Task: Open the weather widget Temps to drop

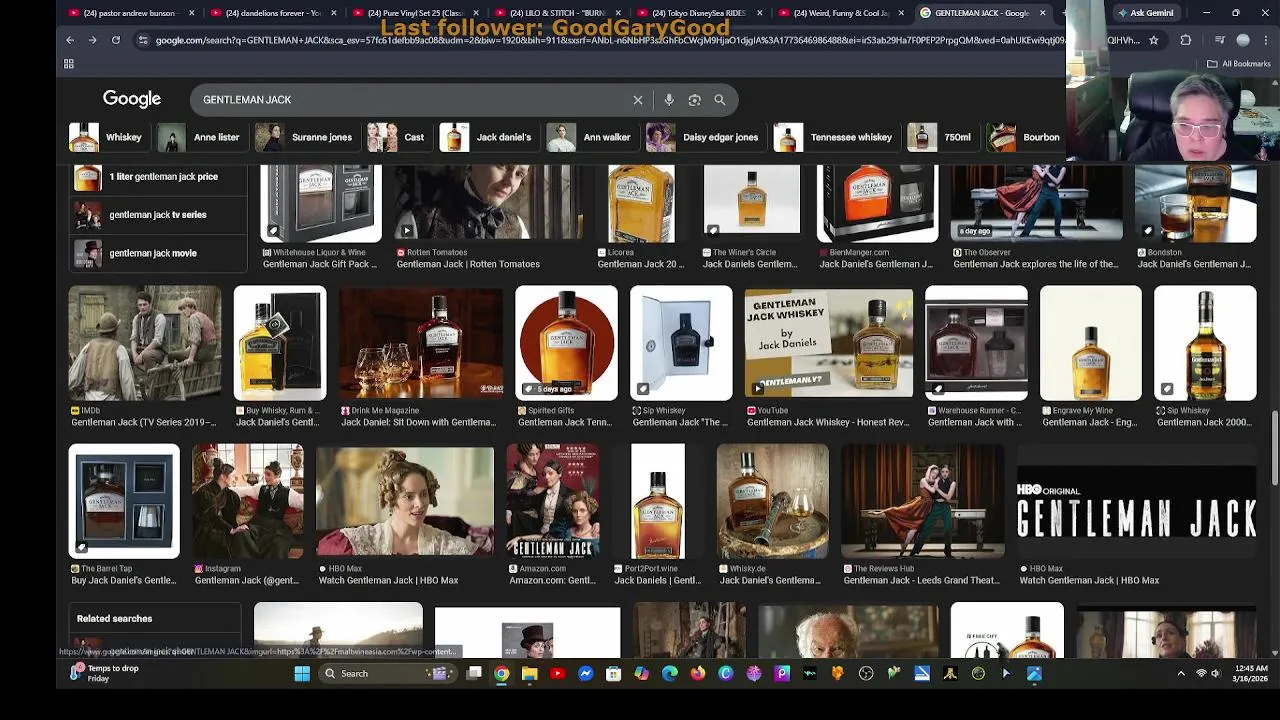Action: click(x=104, y=673)
